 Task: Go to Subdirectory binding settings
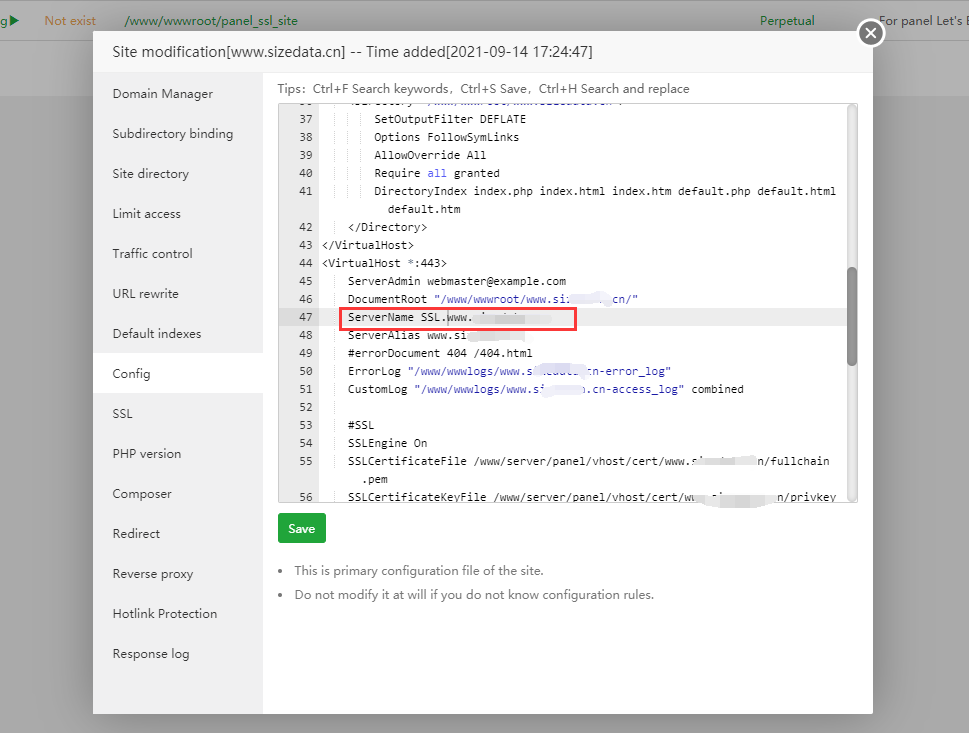point(172,134)
